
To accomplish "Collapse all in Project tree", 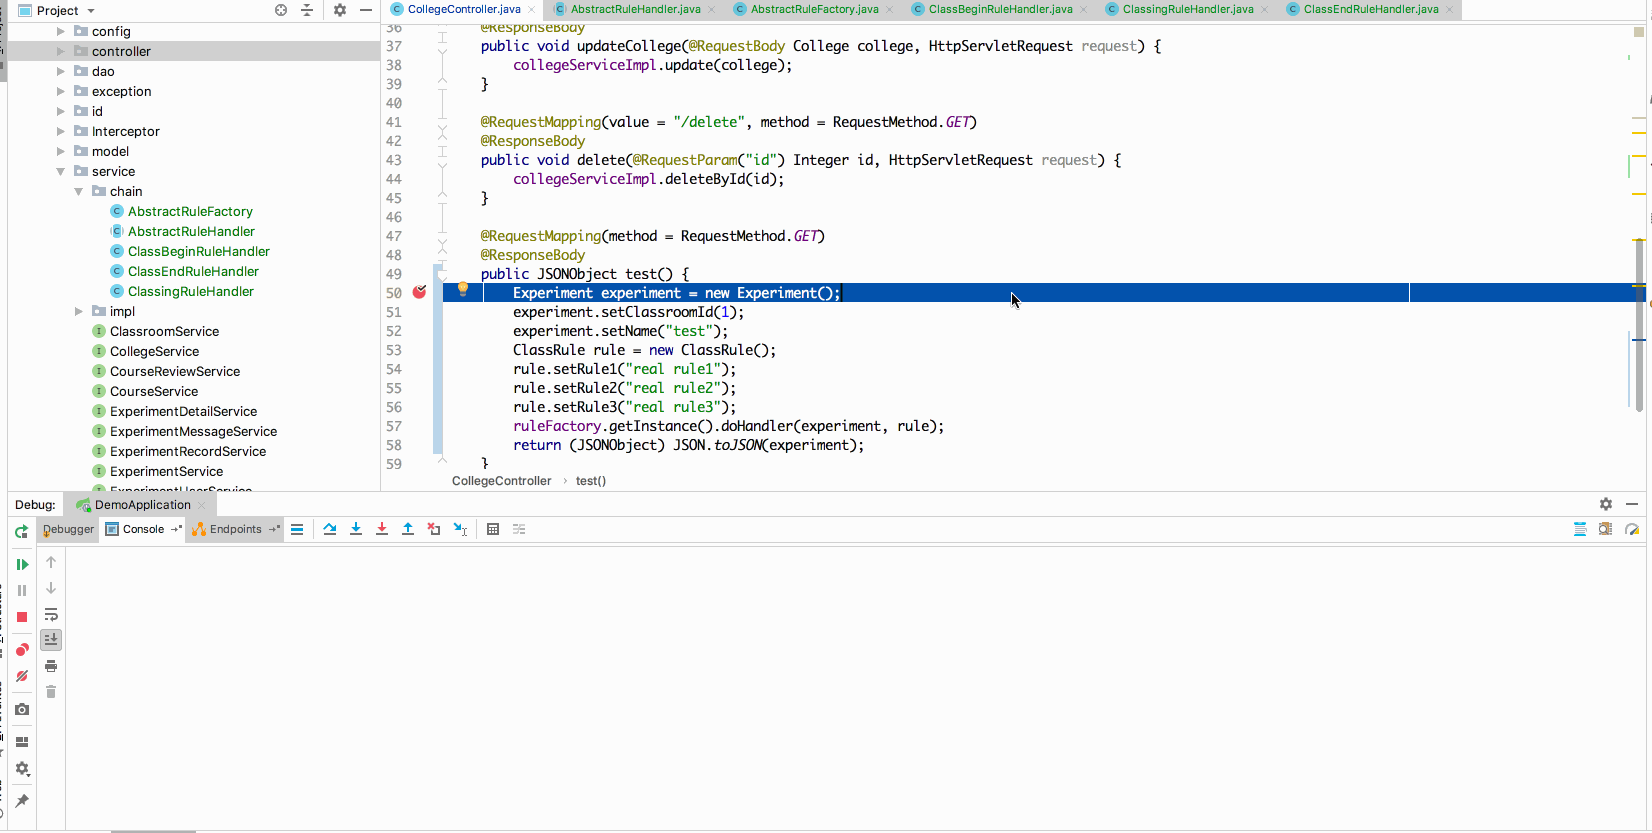I will point(307,10).
